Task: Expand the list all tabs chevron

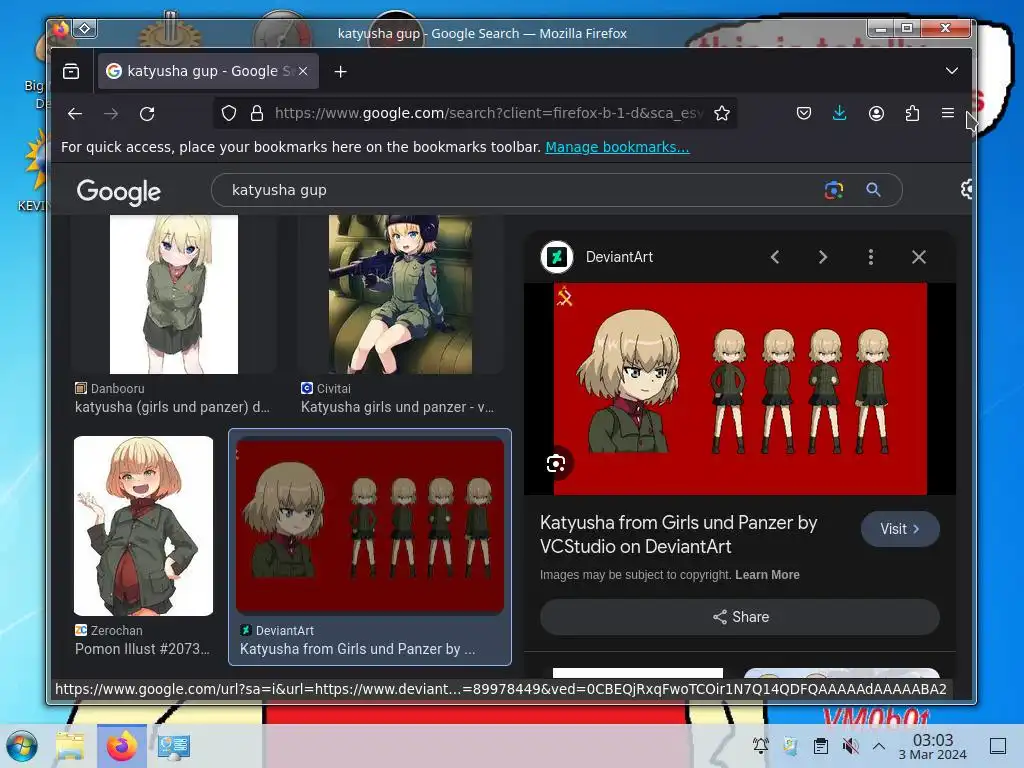Action: [x=952, y=71]
